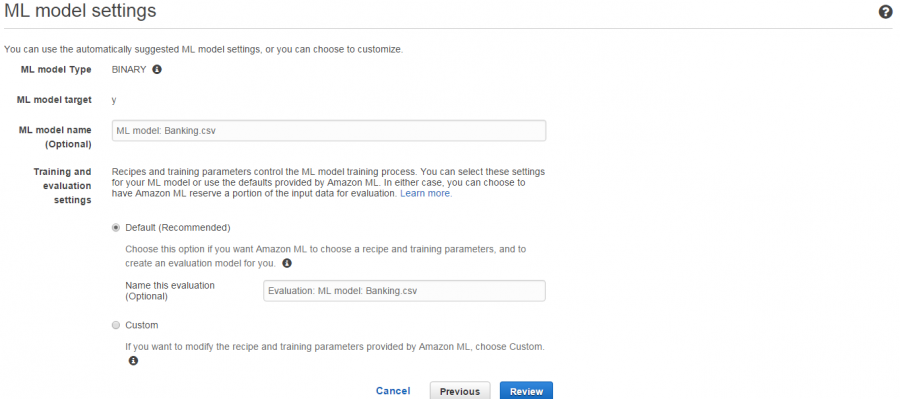Open the Learn more link
The image size is (900, 399).
coord(426,193)
